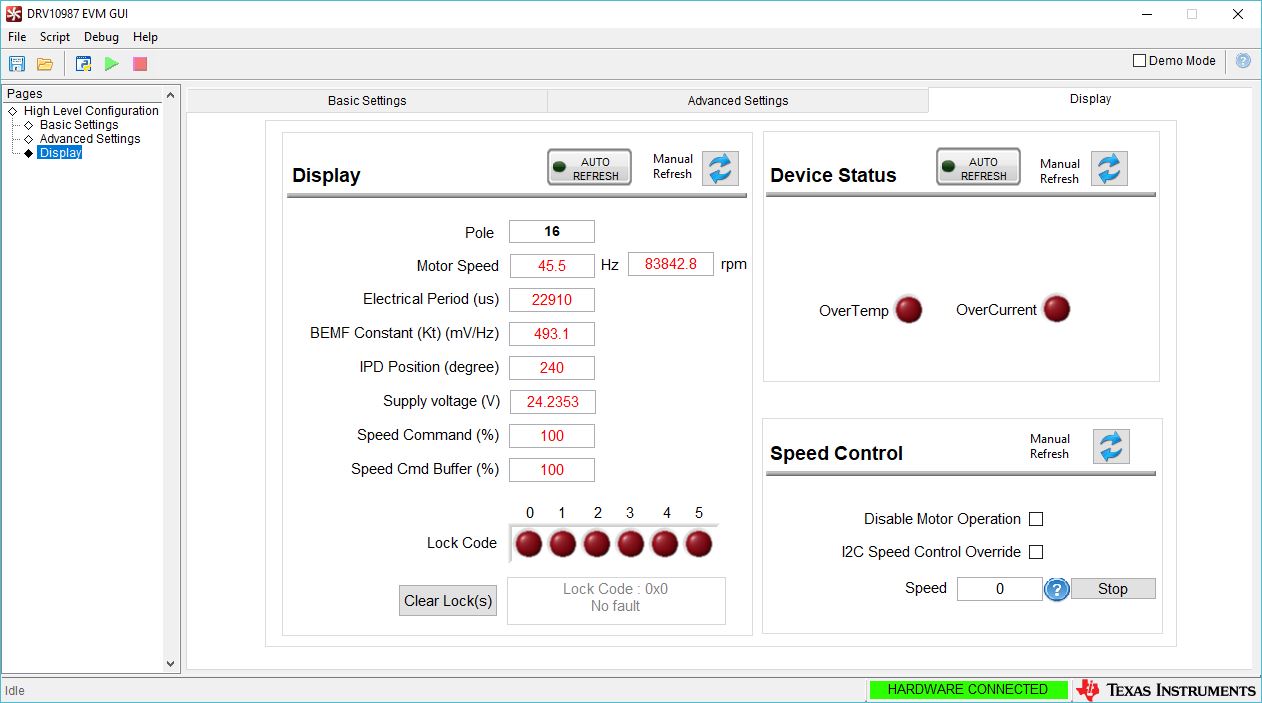Click Lock Code LED 3
The height and width of the screenshot is (703, 1262).
pyautogui.click(x=631, y=544)
